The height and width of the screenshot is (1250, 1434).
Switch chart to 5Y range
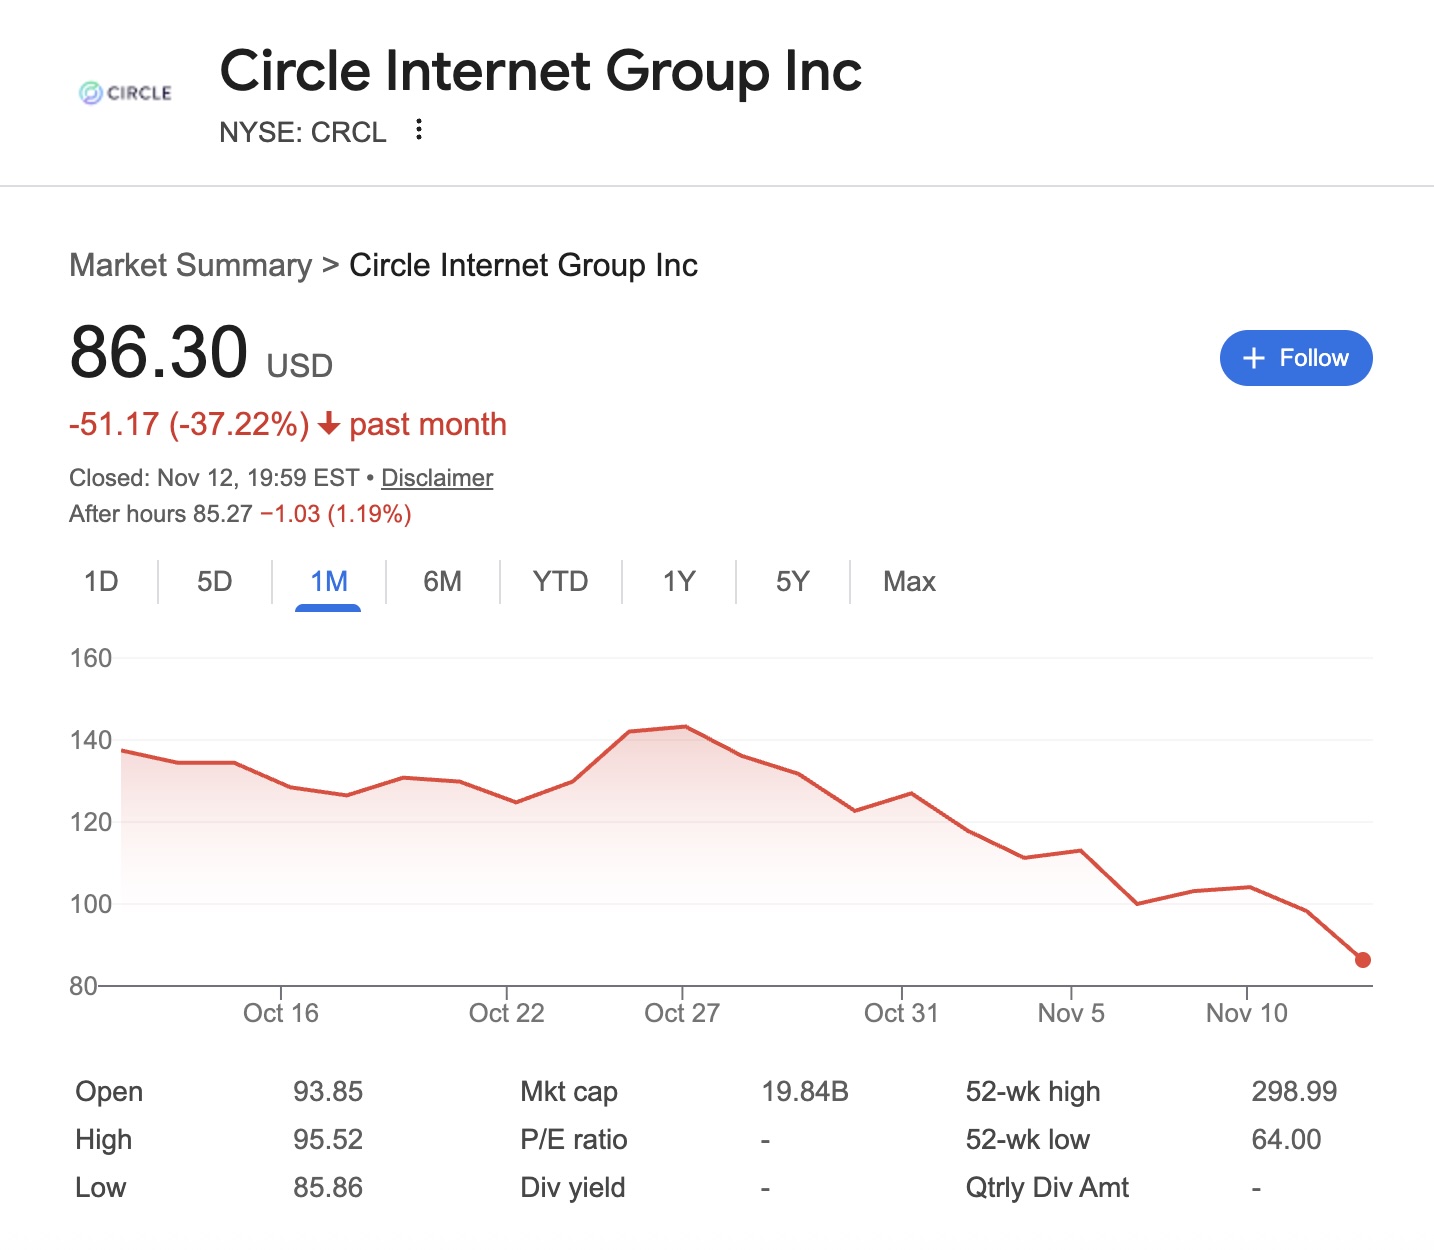(x=792, y=582)
